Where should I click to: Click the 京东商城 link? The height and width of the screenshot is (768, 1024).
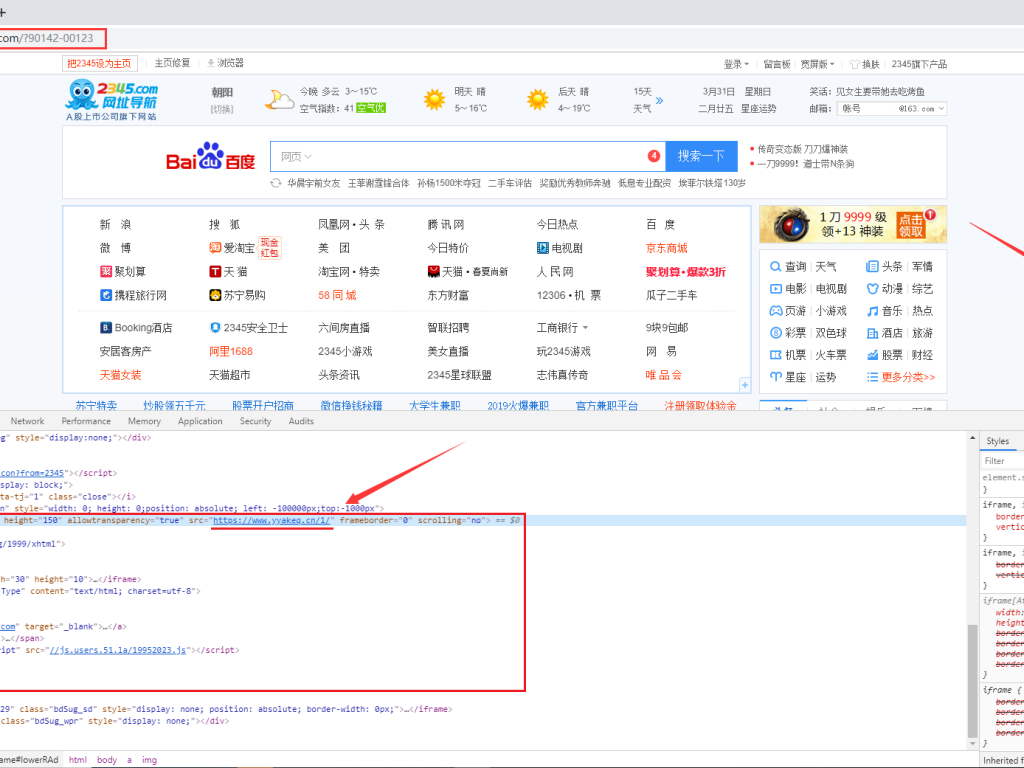666,248
